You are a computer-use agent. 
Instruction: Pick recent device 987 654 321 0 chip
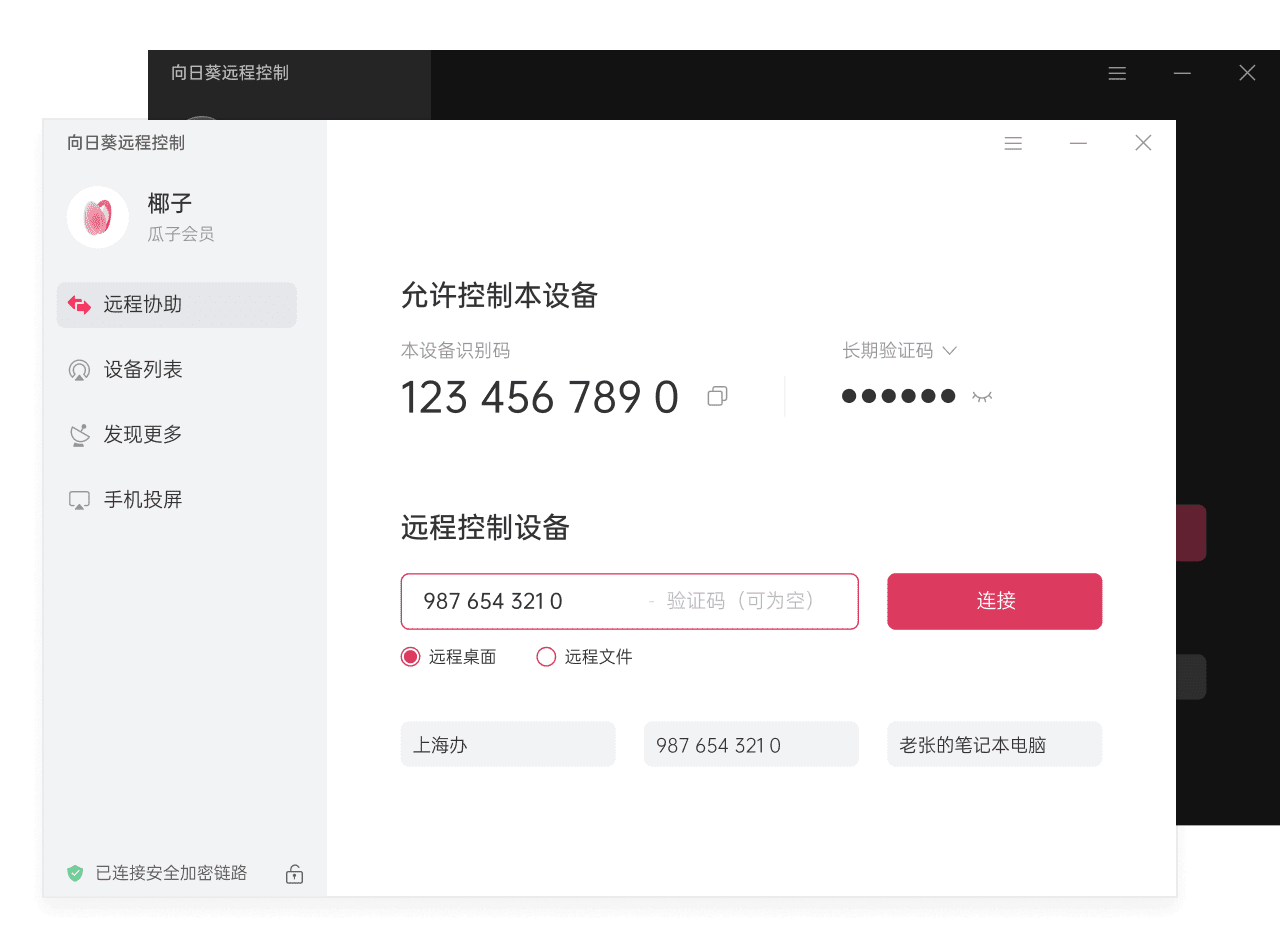pyautogui.click(x=751, y=745)
